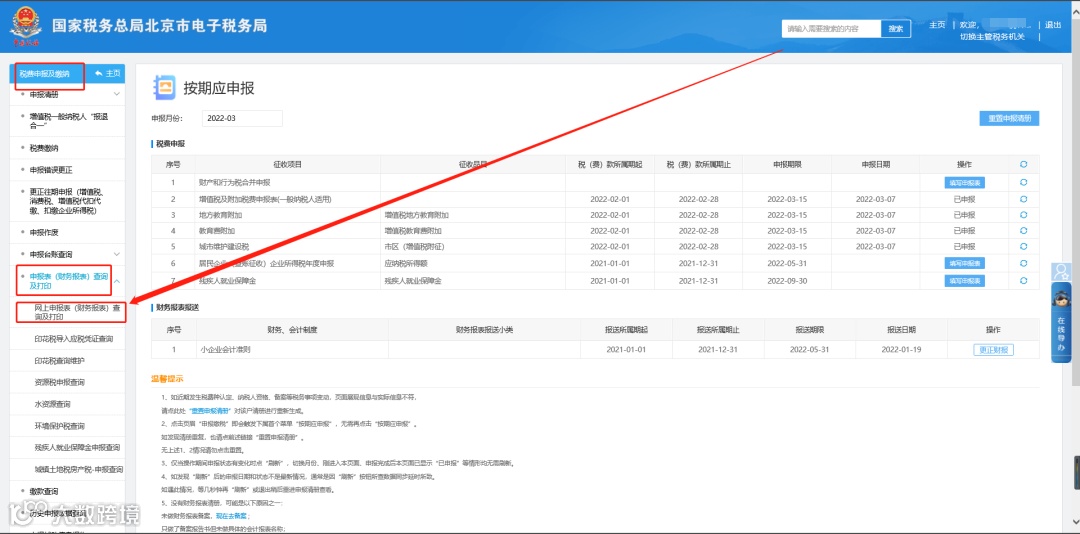The width and height of the screenshot is (1080, 534).
Task: Refresh the 教育费附加 row
Action: pos(1024,231)
